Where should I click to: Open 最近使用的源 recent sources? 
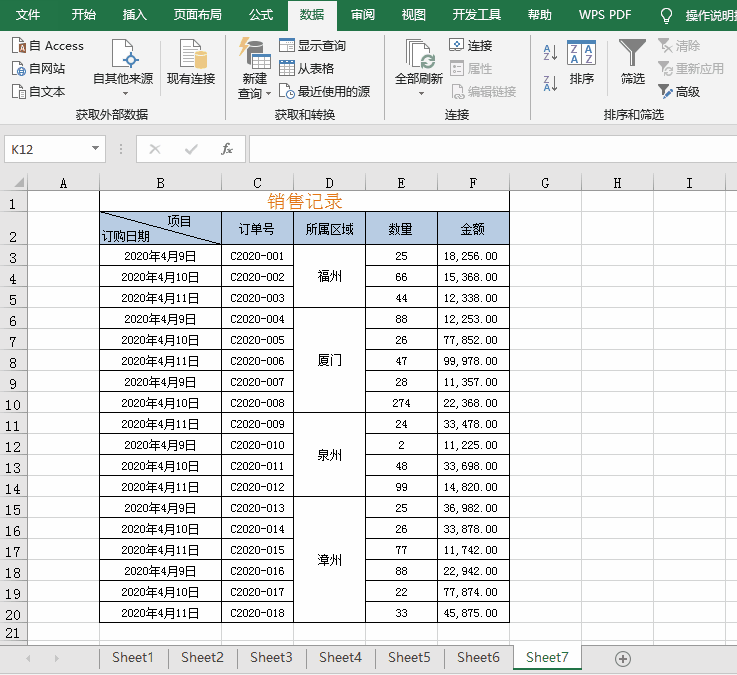click(325, 91)
